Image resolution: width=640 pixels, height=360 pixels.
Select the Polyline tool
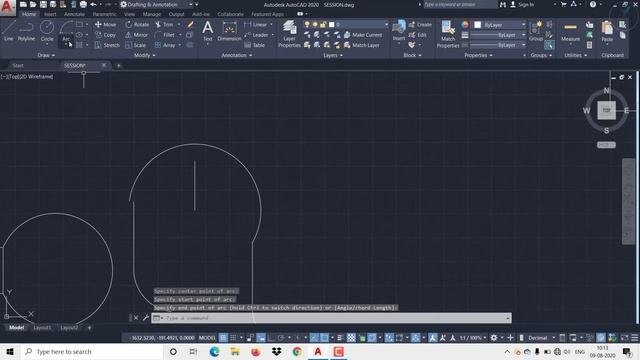coord(26,31)
